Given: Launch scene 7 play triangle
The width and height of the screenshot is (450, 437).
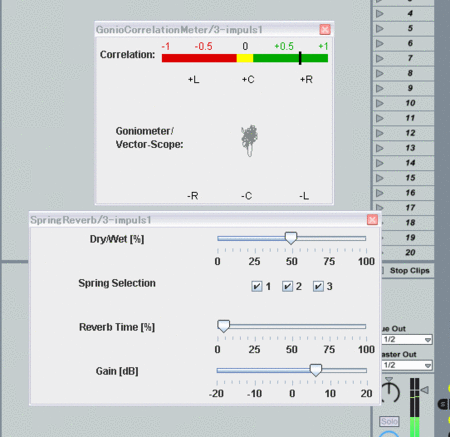Looking at the screenshot, I should pyautogui.click(x=379, y=58).
